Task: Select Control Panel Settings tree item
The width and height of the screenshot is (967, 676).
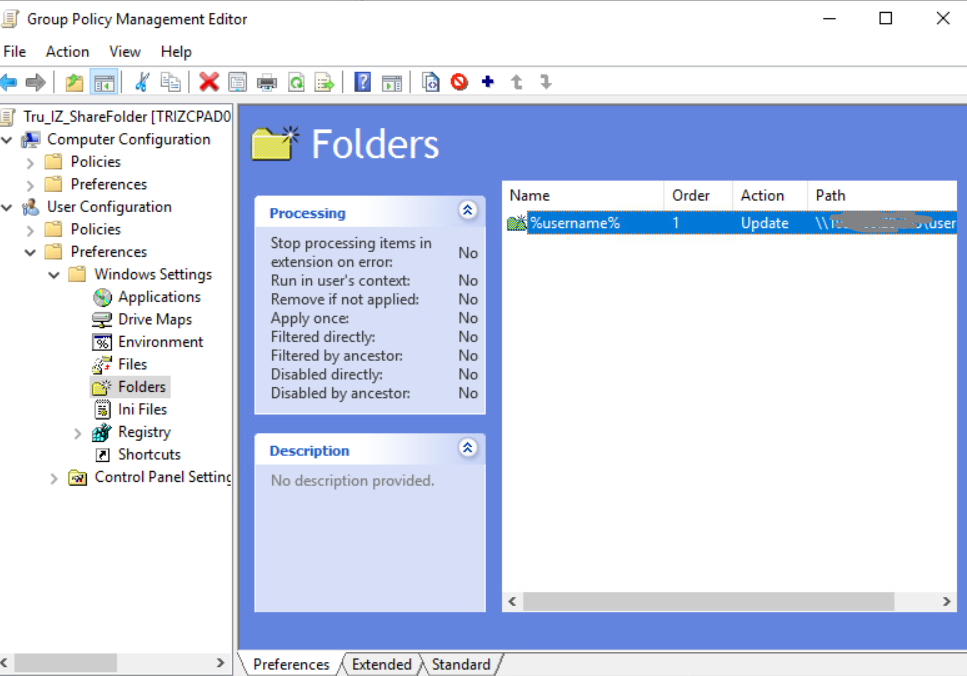Action: 163,477
